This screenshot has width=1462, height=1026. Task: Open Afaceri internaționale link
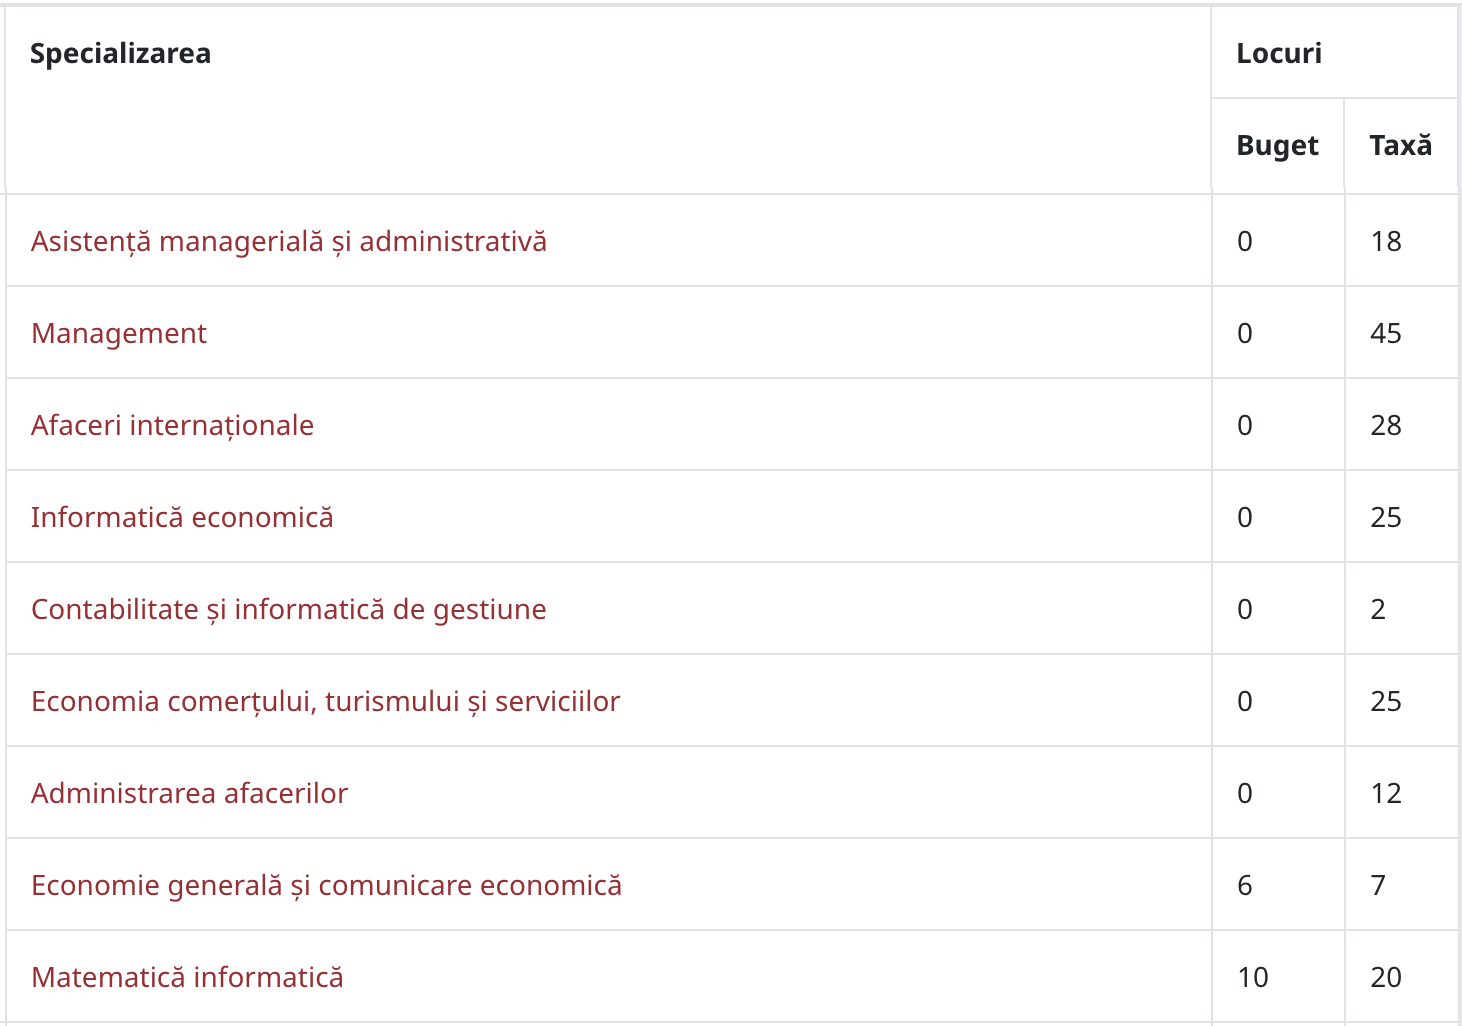pyautogui.click(x=172, y=426)
